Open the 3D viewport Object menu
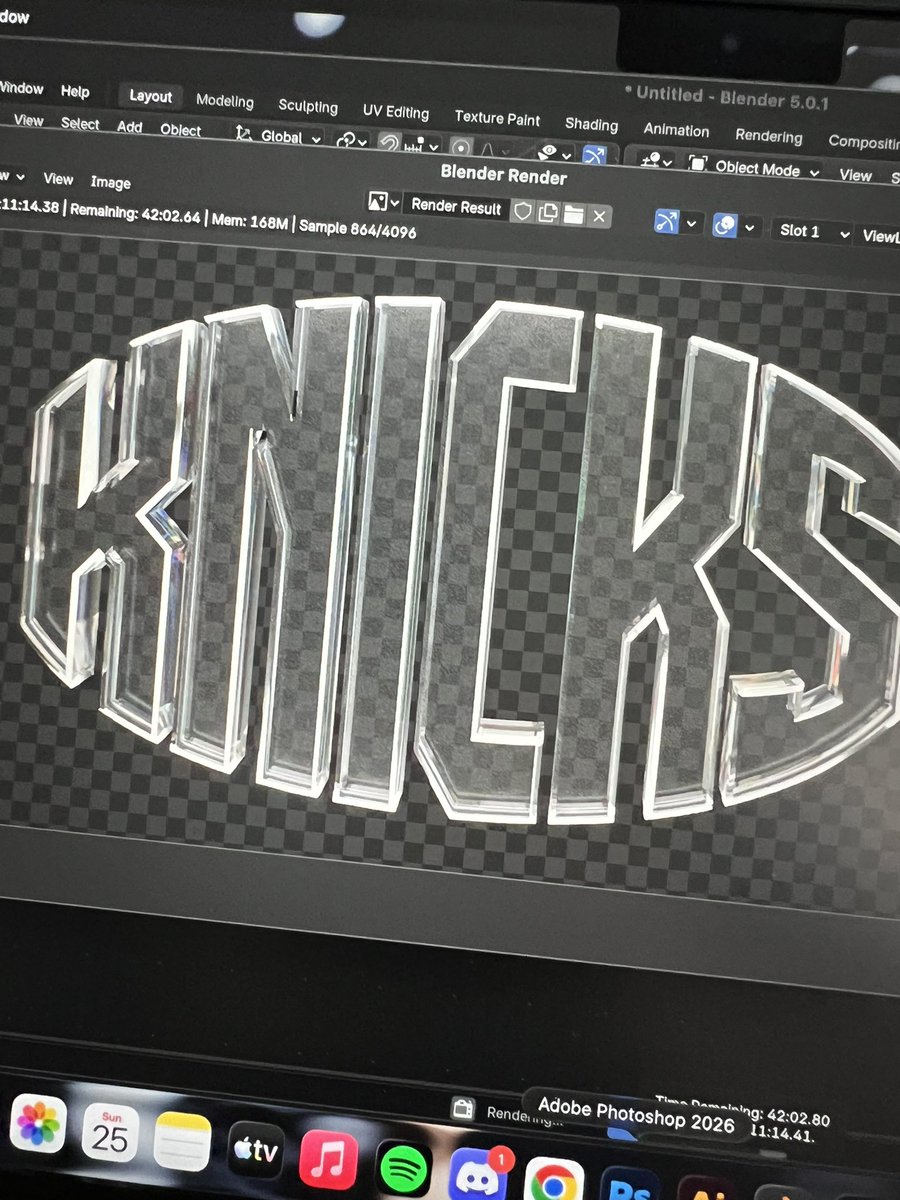Screen dimensions: 900x1200 click(181, 130)
